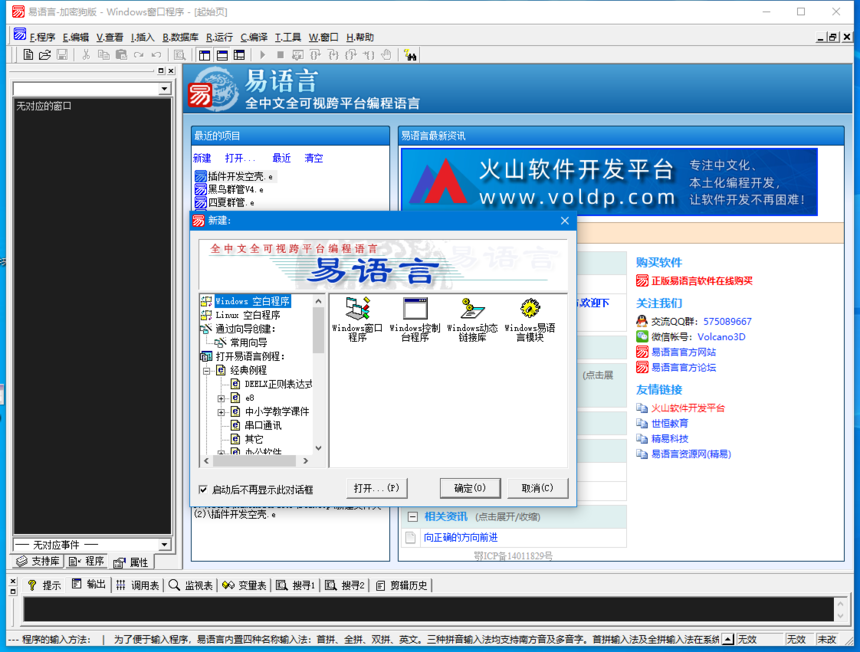860x652 pixels.
Task: Select 串口通讯 tree item
Action: (x=263, y=426)
